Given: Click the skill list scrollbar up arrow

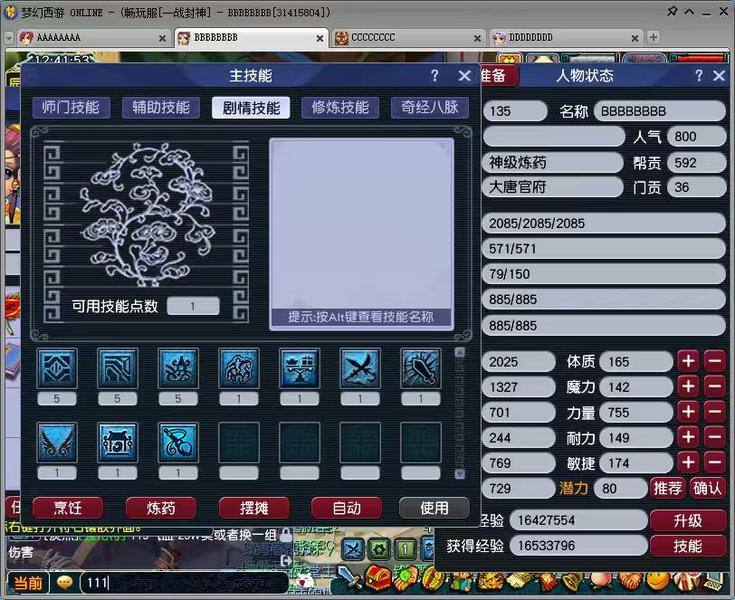Looking at the screenshot, I should click(460, 352).
